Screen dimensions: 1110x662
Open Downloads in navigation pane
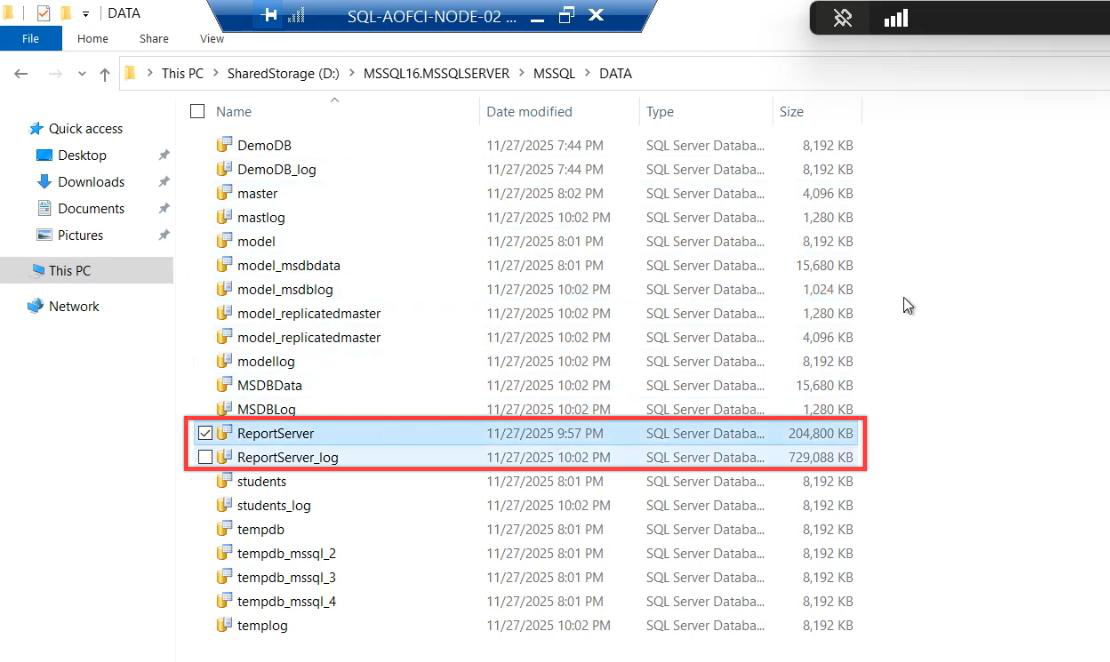coord(91,182)
